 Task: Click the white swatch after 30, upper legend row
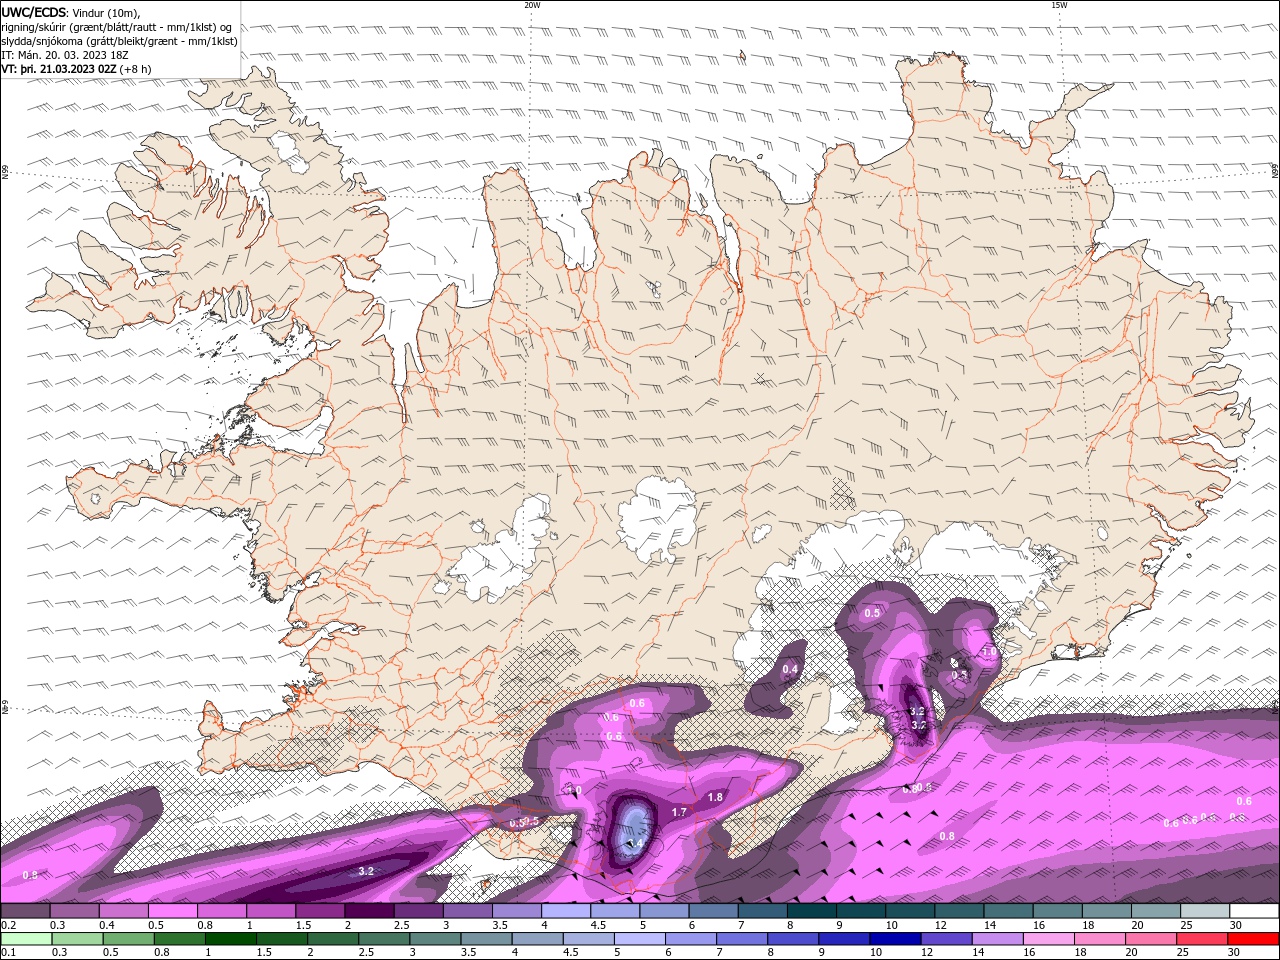(1255, 911)
